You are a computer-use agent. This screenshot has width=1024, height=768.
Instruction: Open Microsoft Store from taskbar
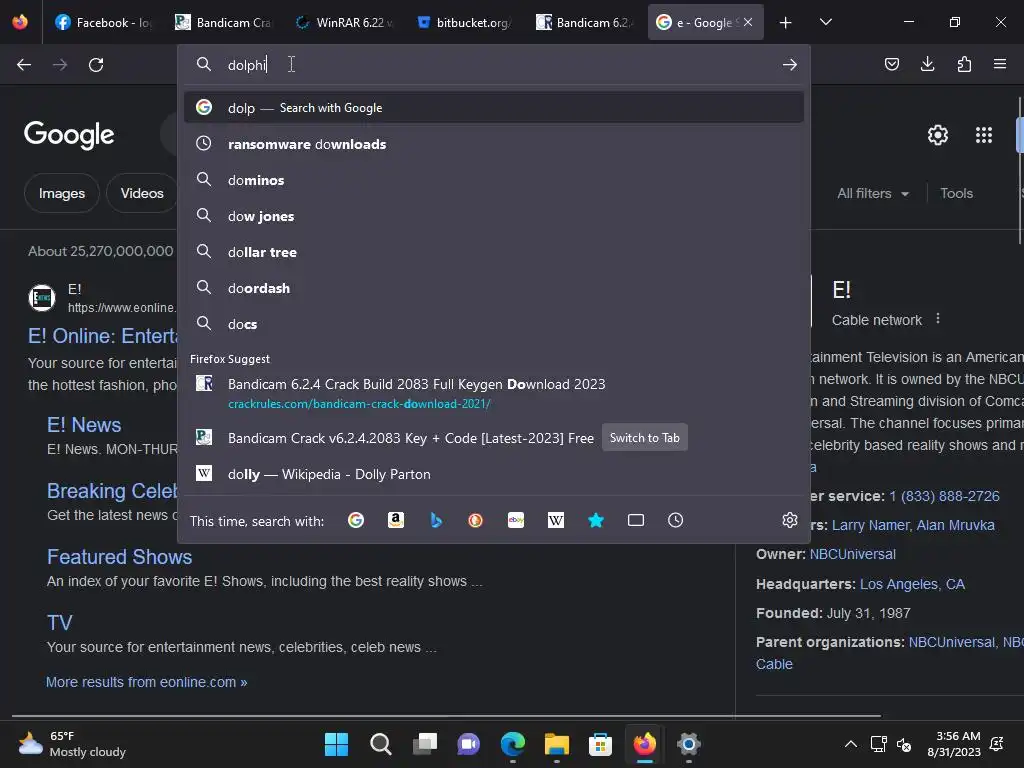(x=600, y=744)
